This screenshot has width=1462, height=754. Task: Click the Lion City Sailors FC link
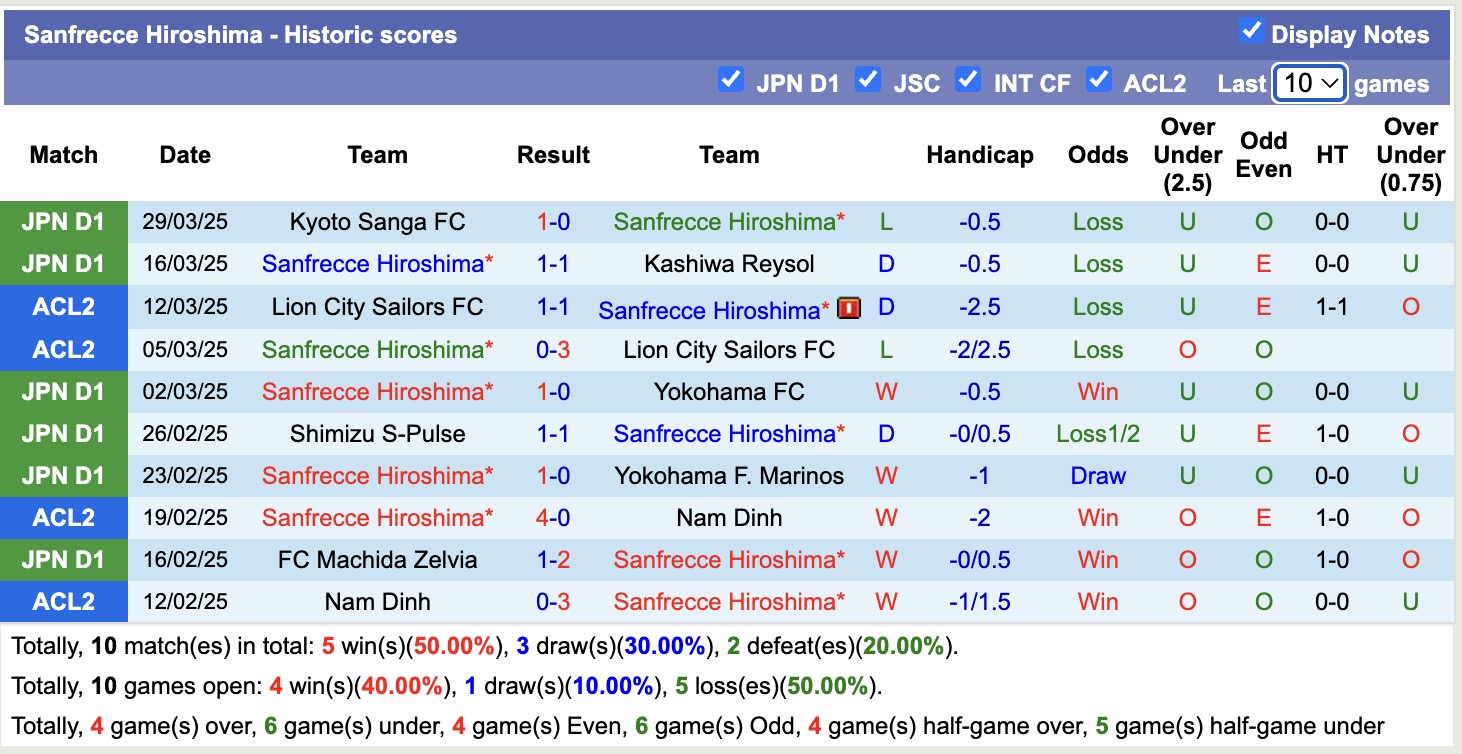coord(377,307)
